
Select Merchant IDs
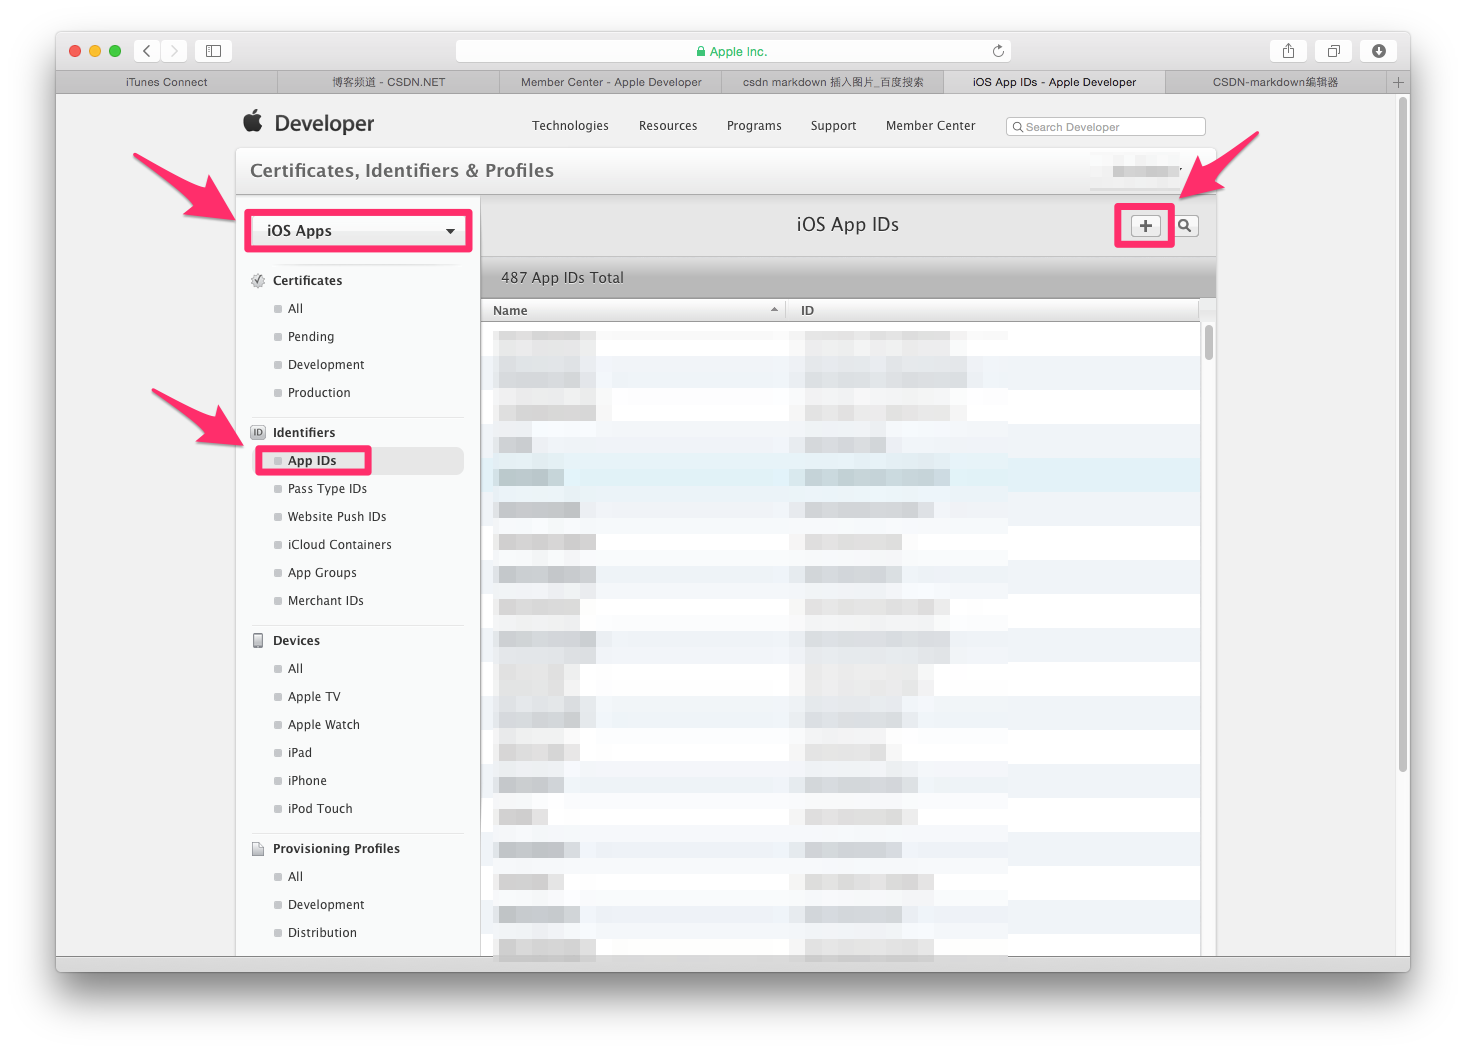tap(325, 601)
